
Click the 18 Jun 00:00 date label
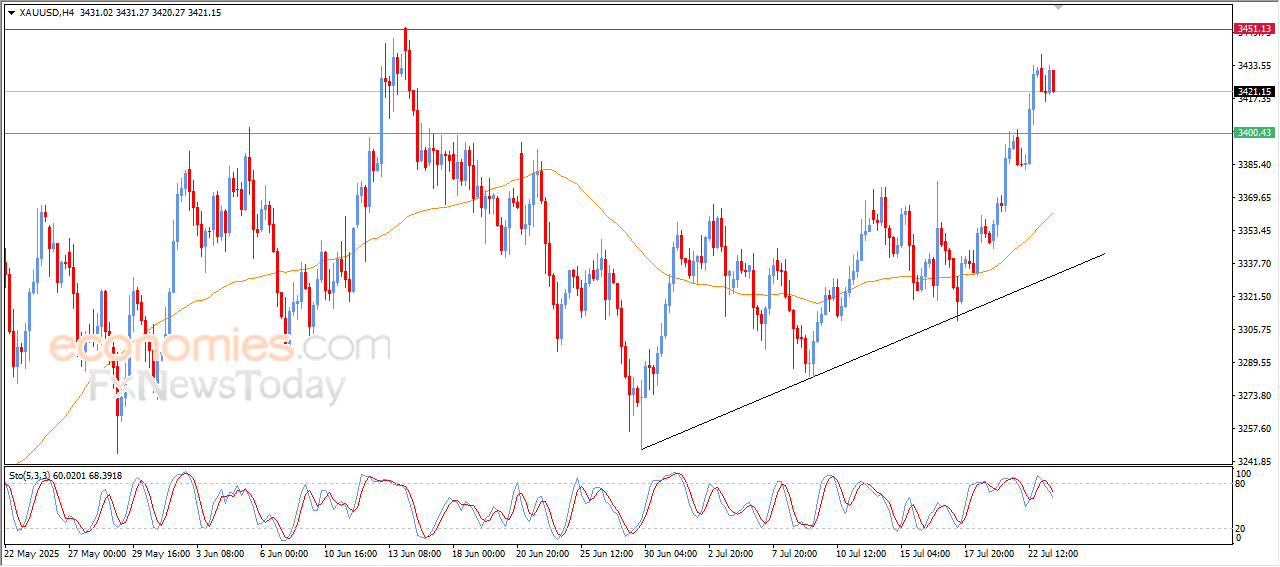click(x=480, y=552)
